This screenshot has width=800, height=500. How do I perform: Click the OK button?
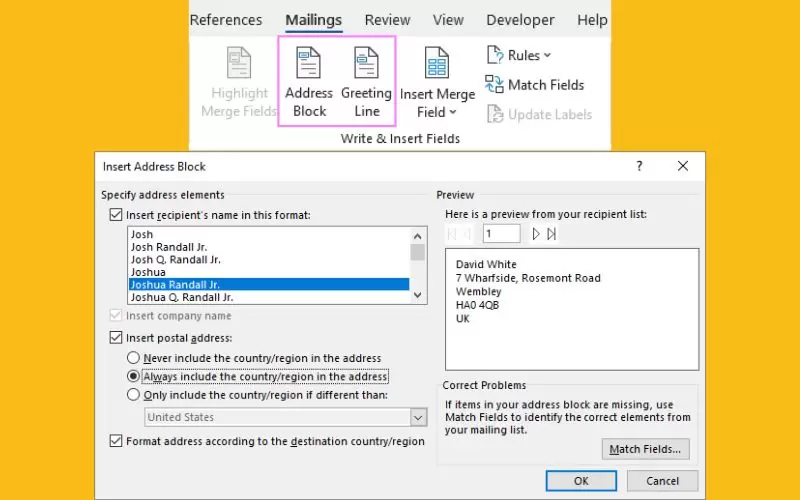(x=581, y=481)
